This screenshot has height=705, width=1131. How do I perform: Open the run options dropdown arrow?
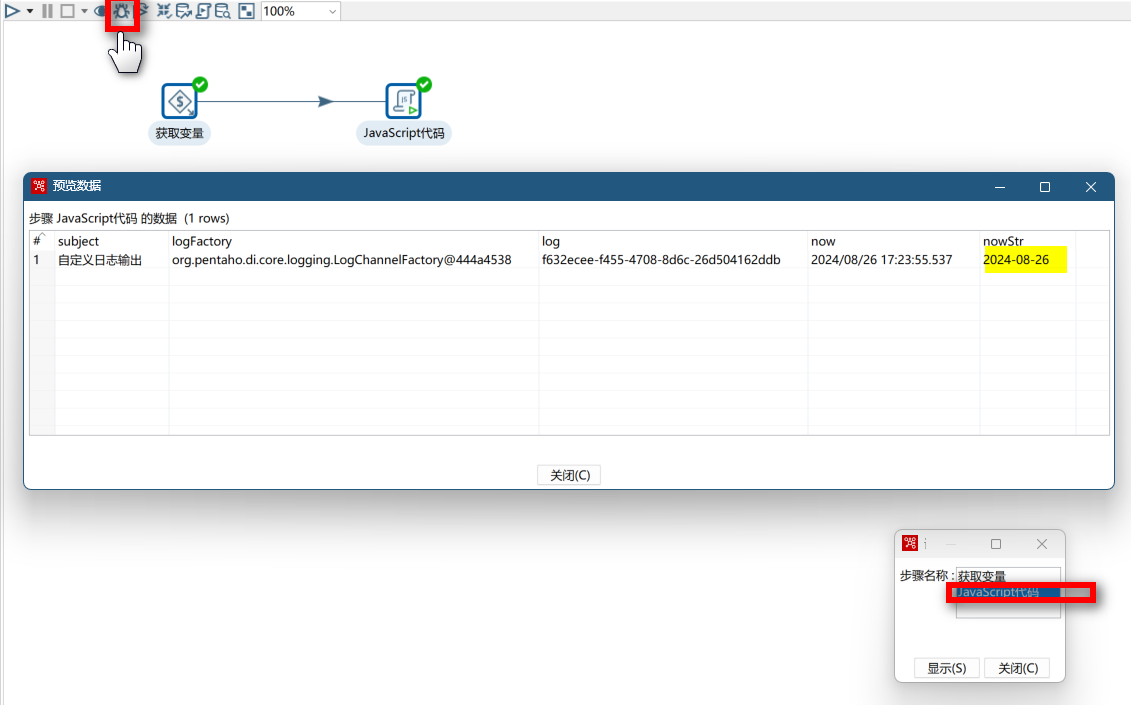coord(30,11)
